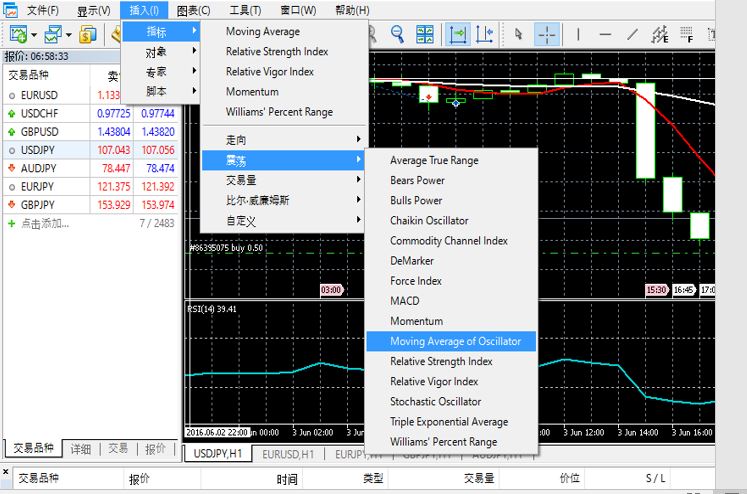Switch to the 详细 tab
The image size is (747, 494).
[81, 449]
